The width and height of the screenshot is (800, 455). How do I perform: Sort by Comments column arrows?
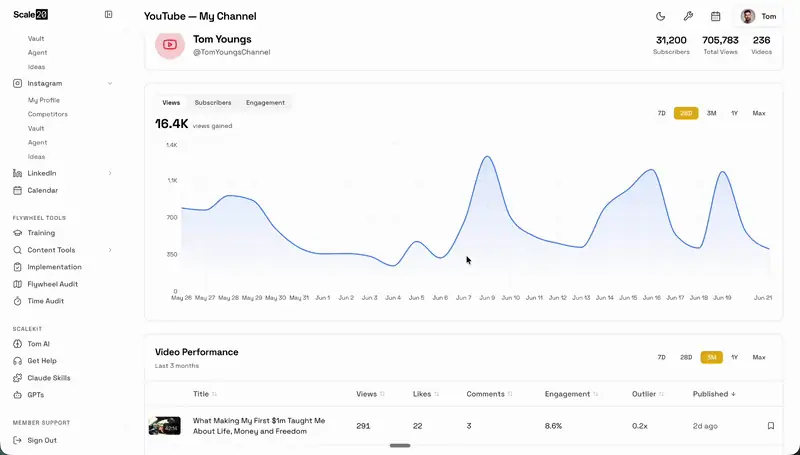tap(510, 394)
